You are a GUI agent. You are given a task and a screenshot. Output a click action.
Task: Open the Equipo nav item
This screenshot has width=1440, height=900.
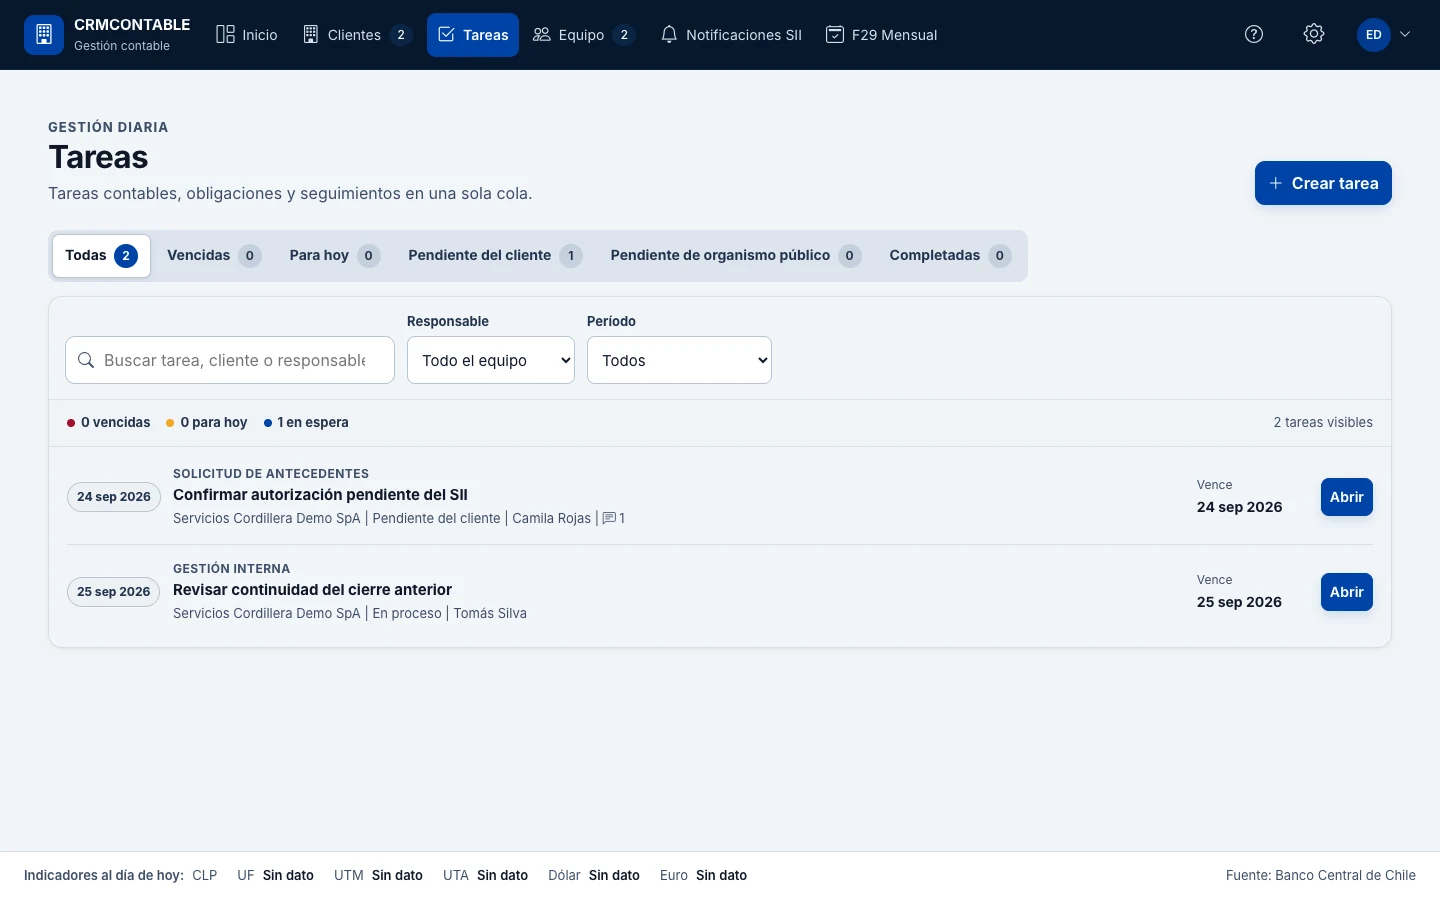(584, 35)
